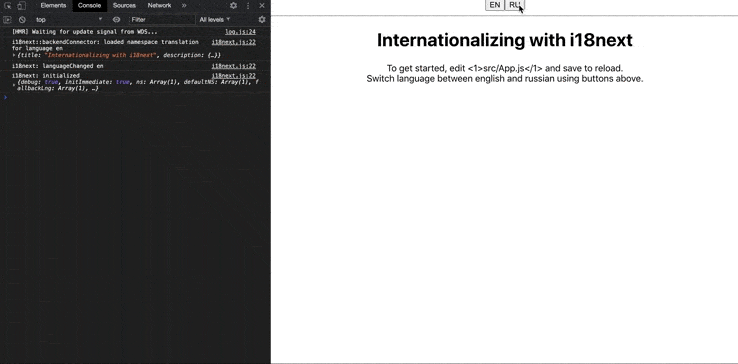This screenshot has width=738, height=364.
Task: Click the 'To get started, edit' paragraph line
Action: click(x=505, y=68)
